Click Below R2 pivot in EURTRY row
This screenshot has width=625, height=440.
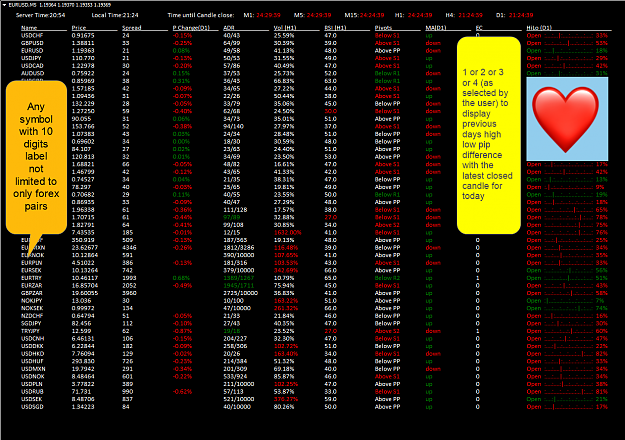(387, 278)
